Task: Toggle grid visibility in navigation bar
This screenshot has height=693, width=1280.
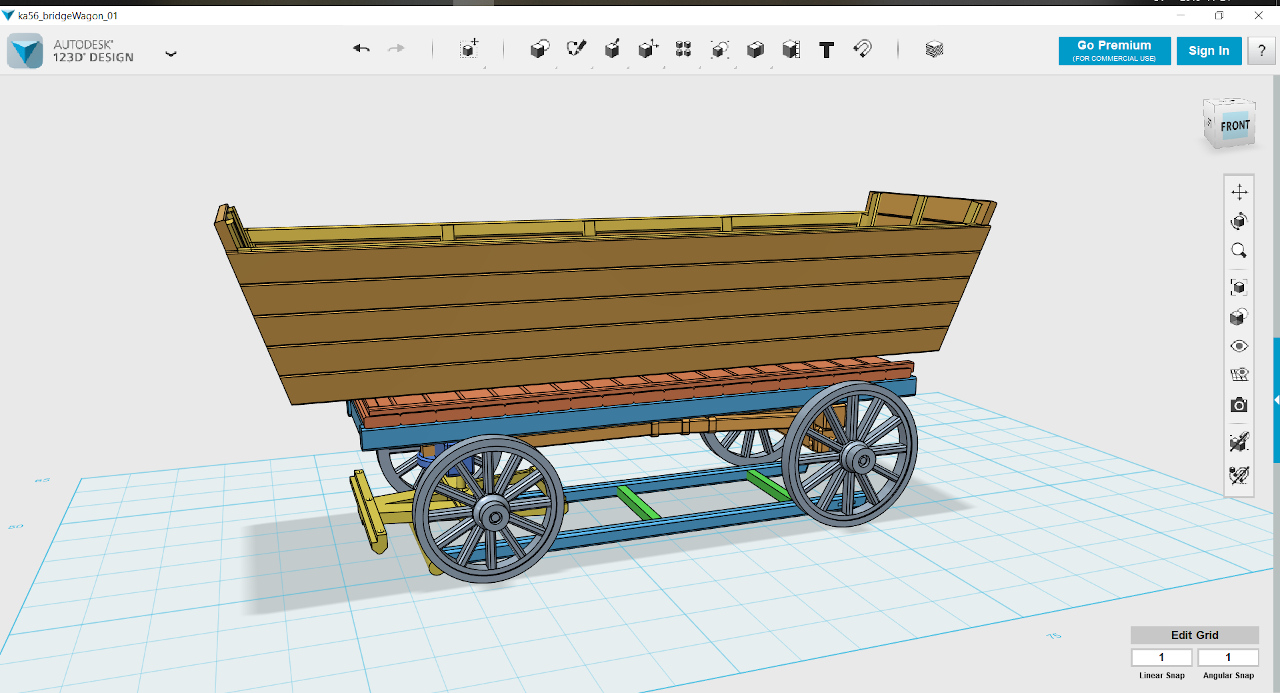Action: point(1239,376)
